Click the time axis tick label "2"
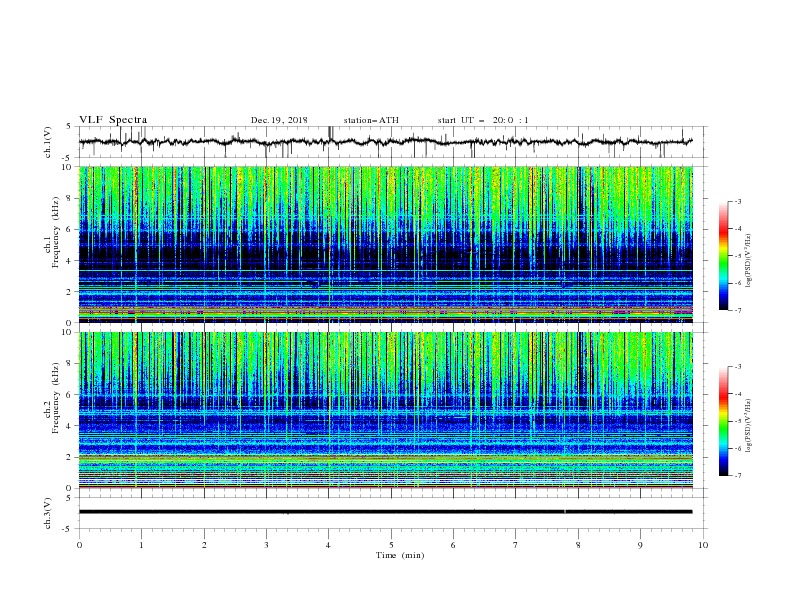792x612 pixels. click(x=204, y=545)
